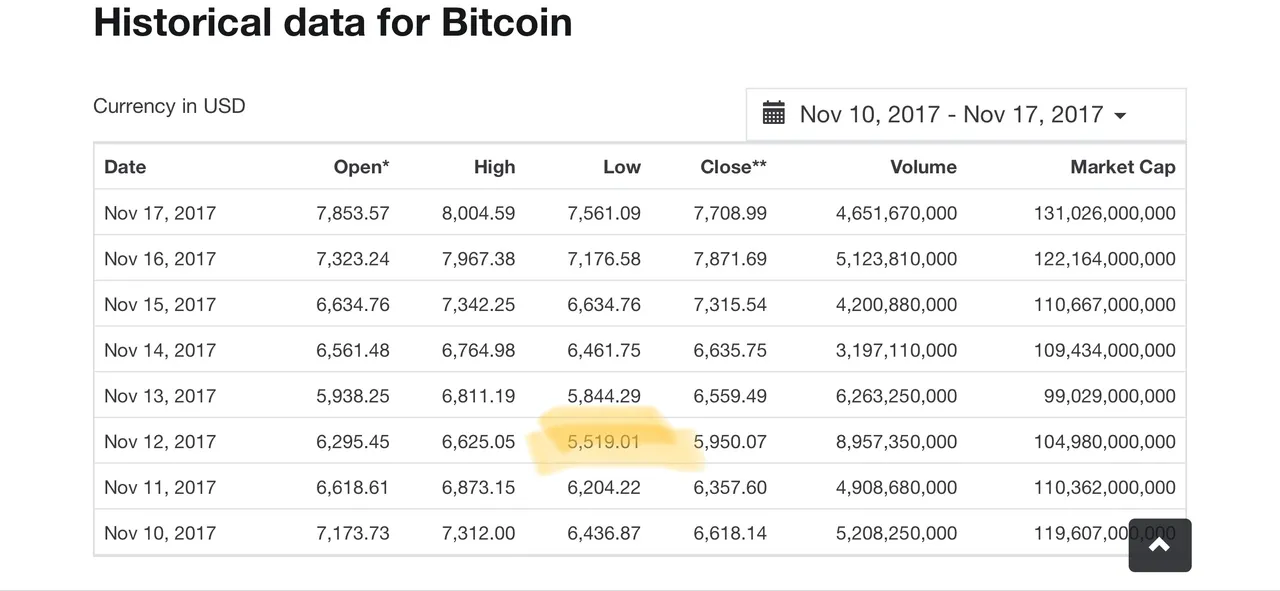Click the highlighted 5,519.01 low value

604,442
